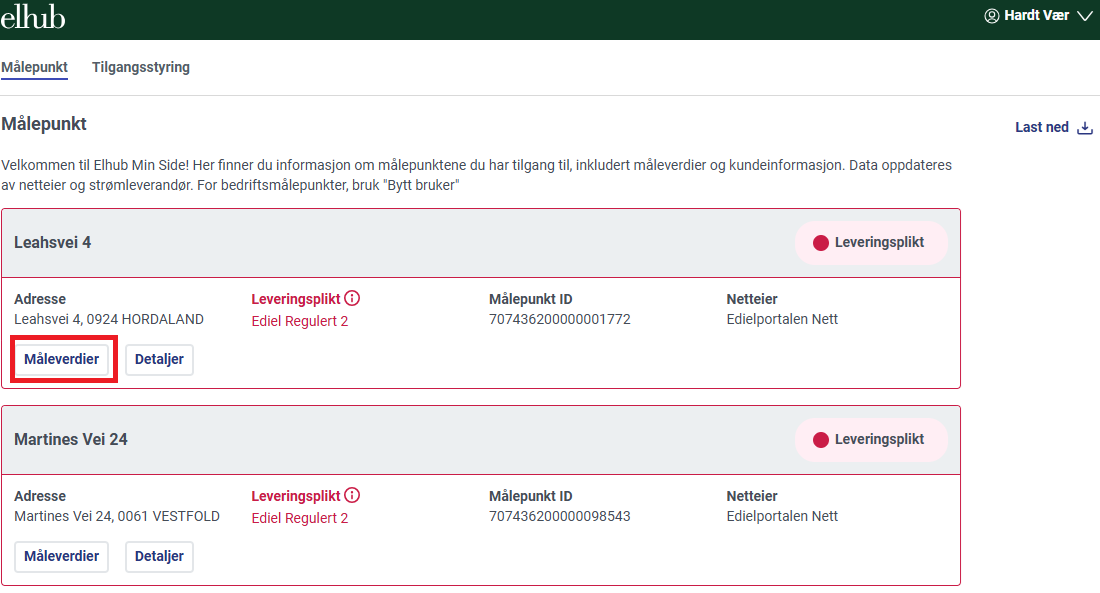Open Detaljer for Leahsvei 4

159,359
